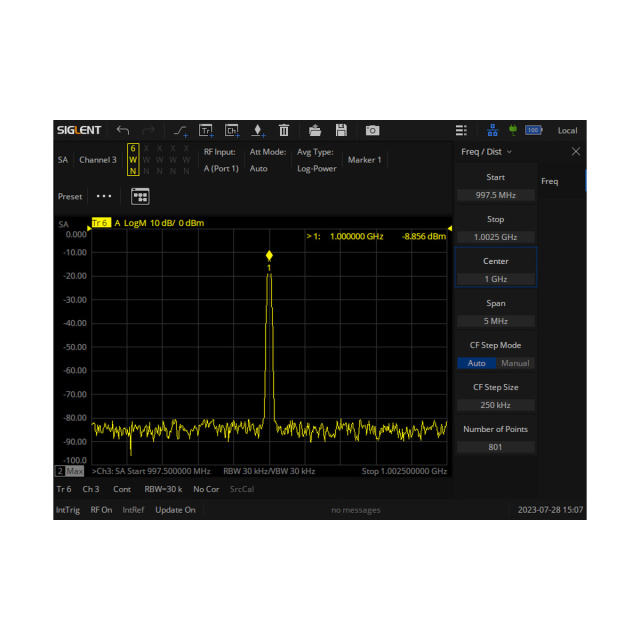Click the LAN network status icon
This screenshot has height=640, width=640.
[x=493, y=131]
